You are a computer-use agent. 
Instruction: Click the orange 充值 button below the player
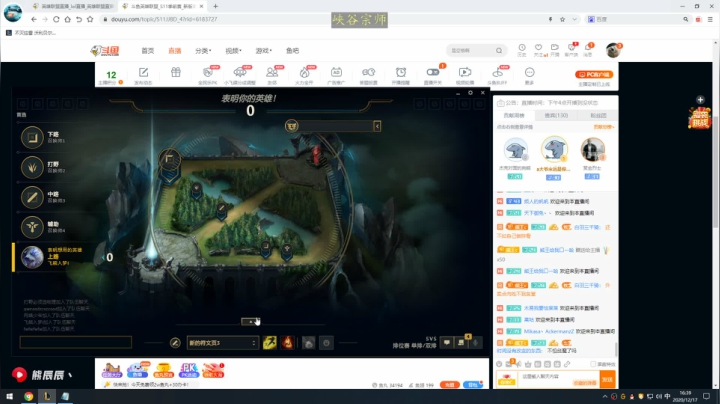tap(450, 385)
